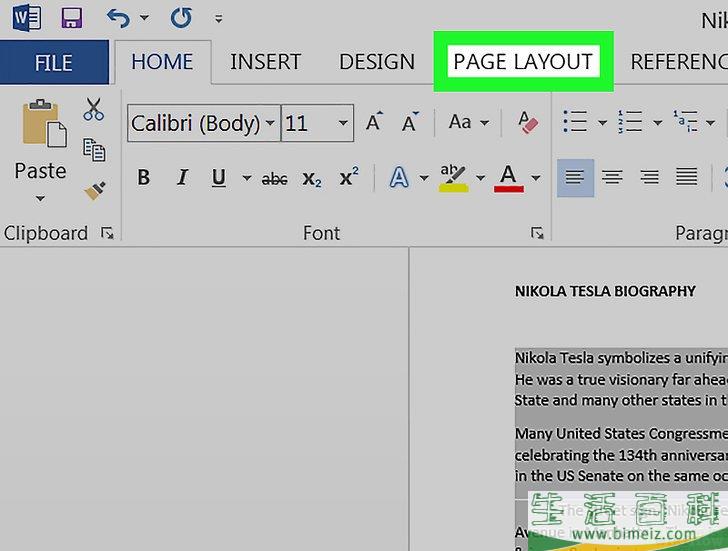Align text left
The width and height of the screenshot is (728, 551).
click(x=575, y=178)
